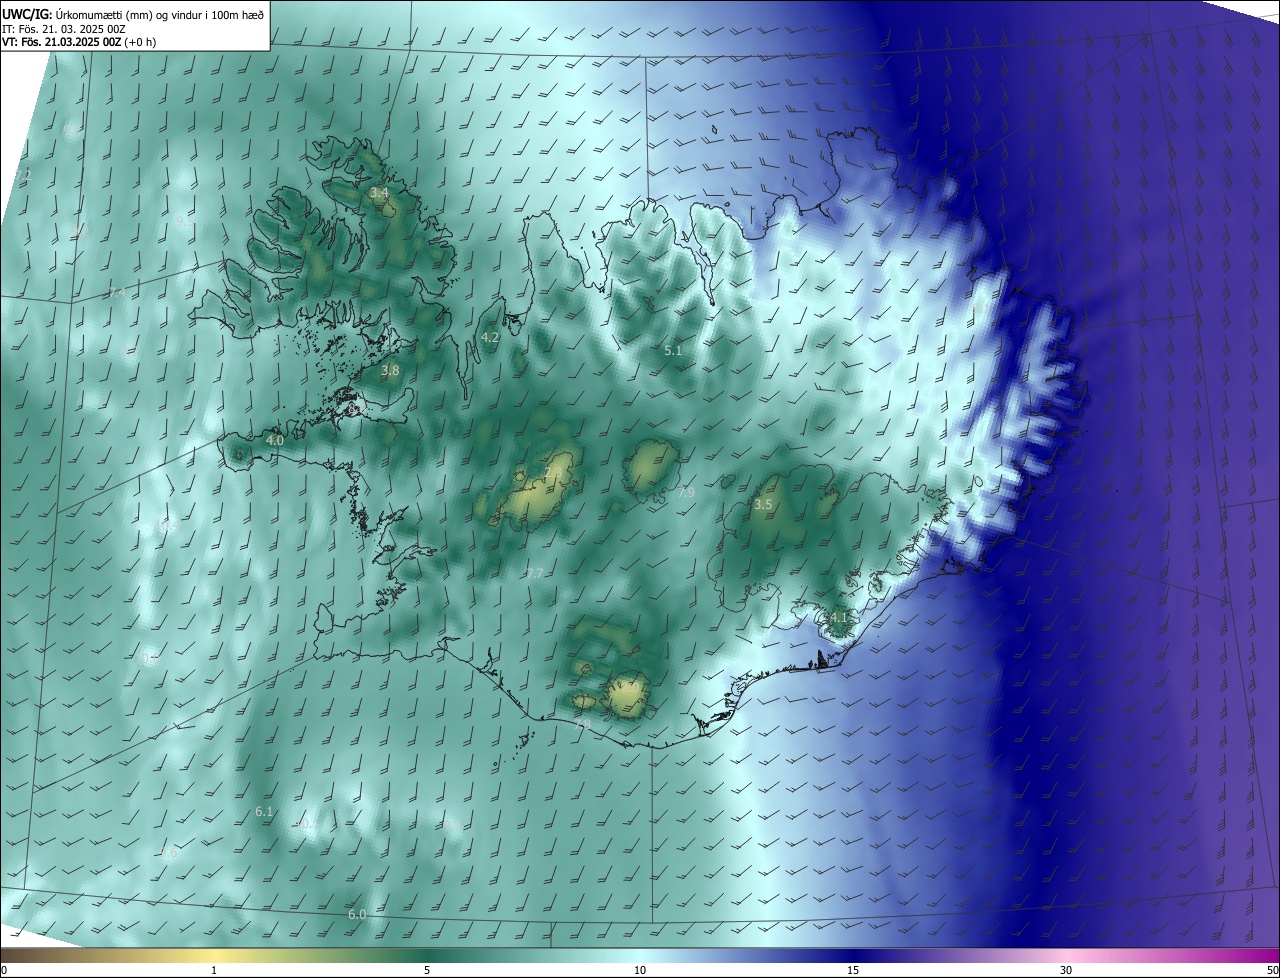Click the 4.1 value near the southeast coast
The width and height of the screenshot is (1280, 978).
[x=838, y=618]
